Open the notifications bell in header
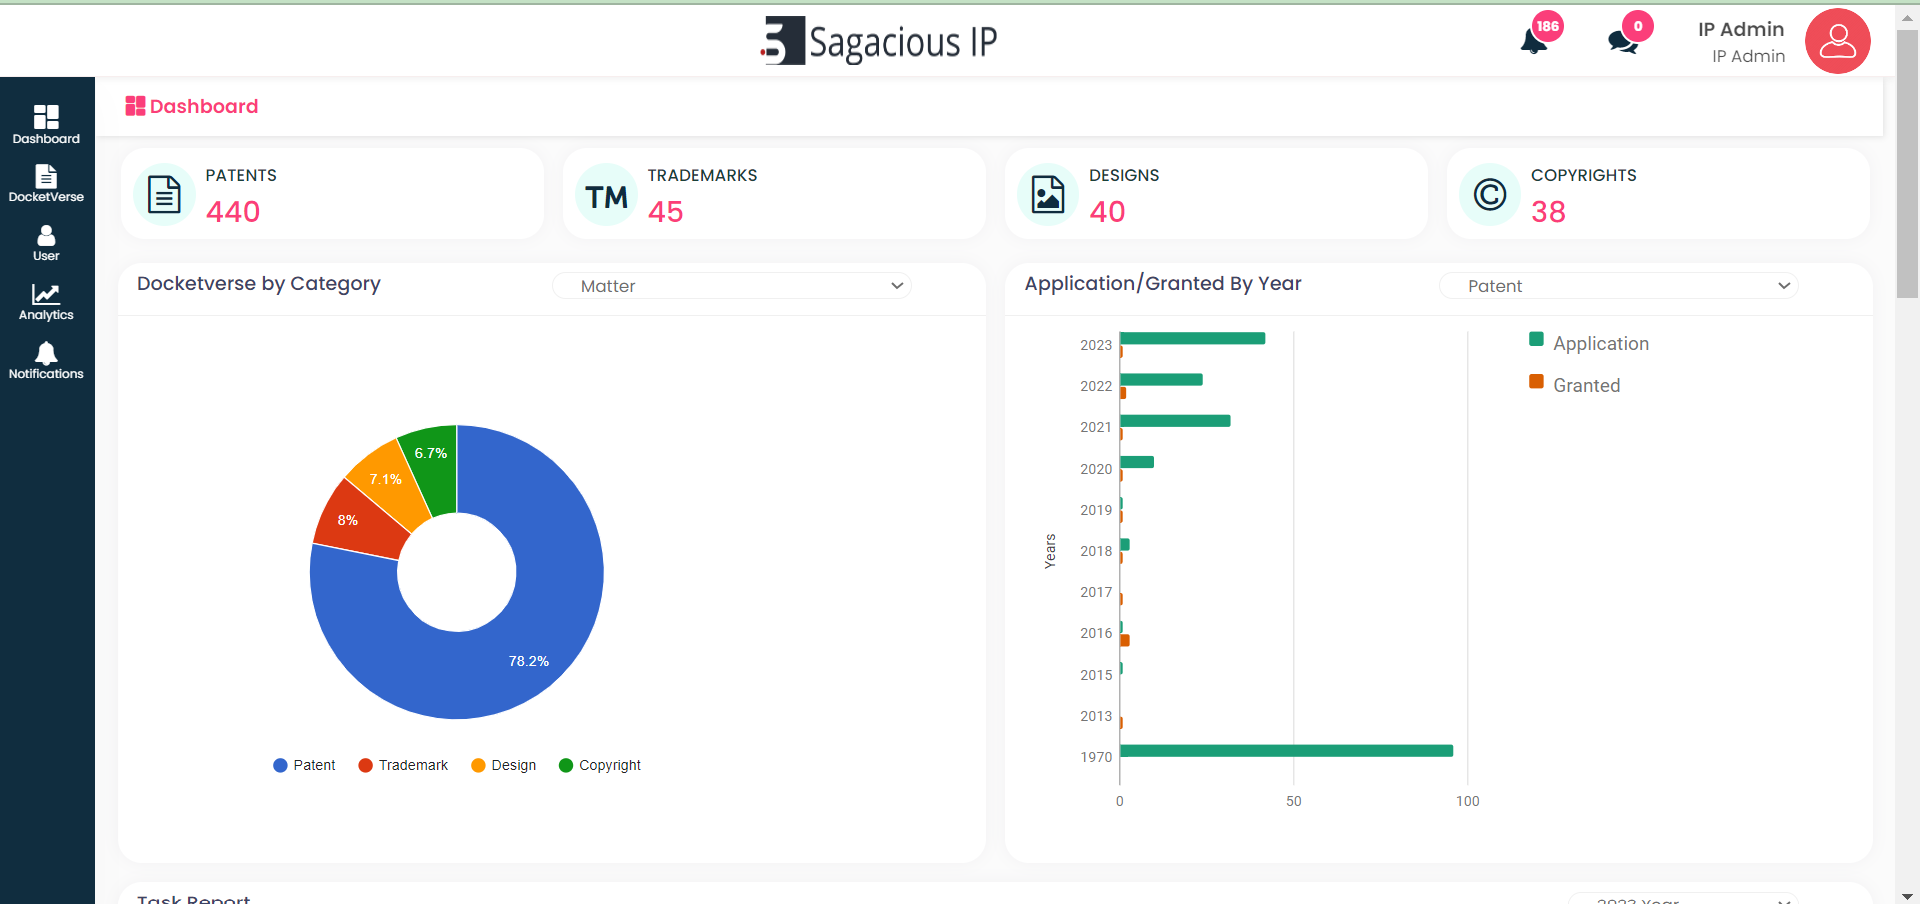 click(x=1534, y=41)
